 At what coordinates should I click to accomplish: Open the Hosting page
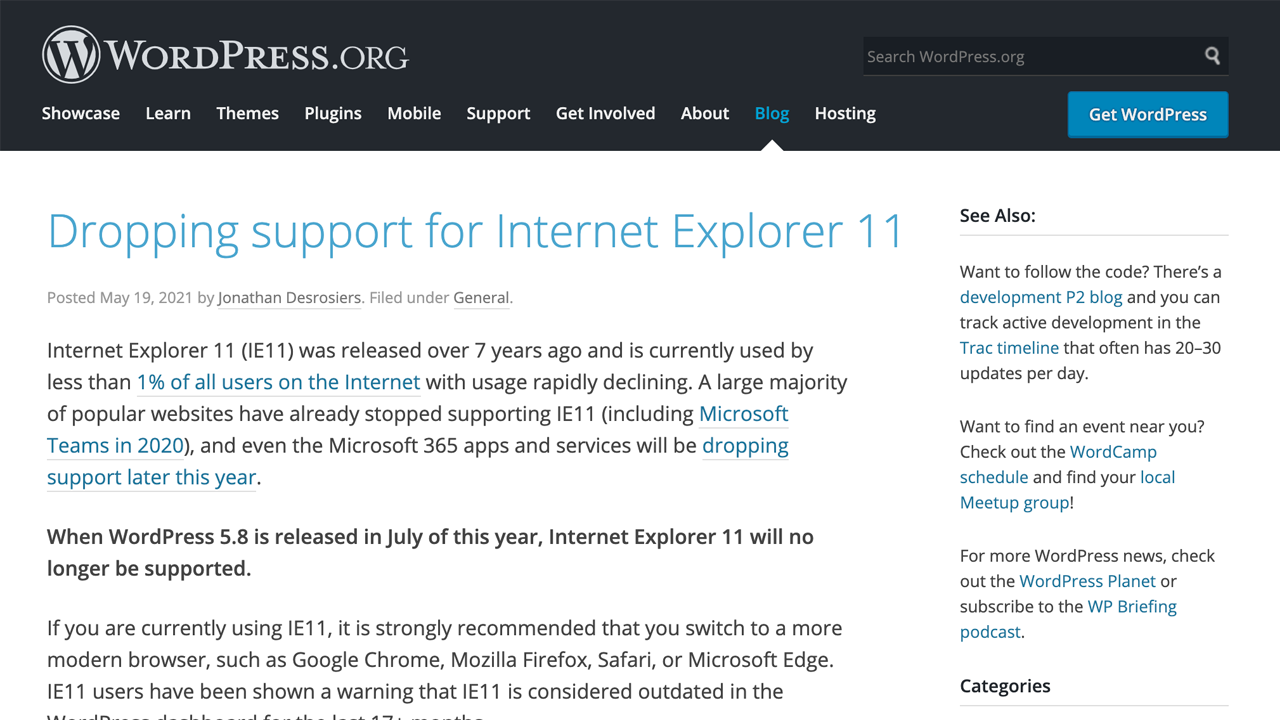845,113
